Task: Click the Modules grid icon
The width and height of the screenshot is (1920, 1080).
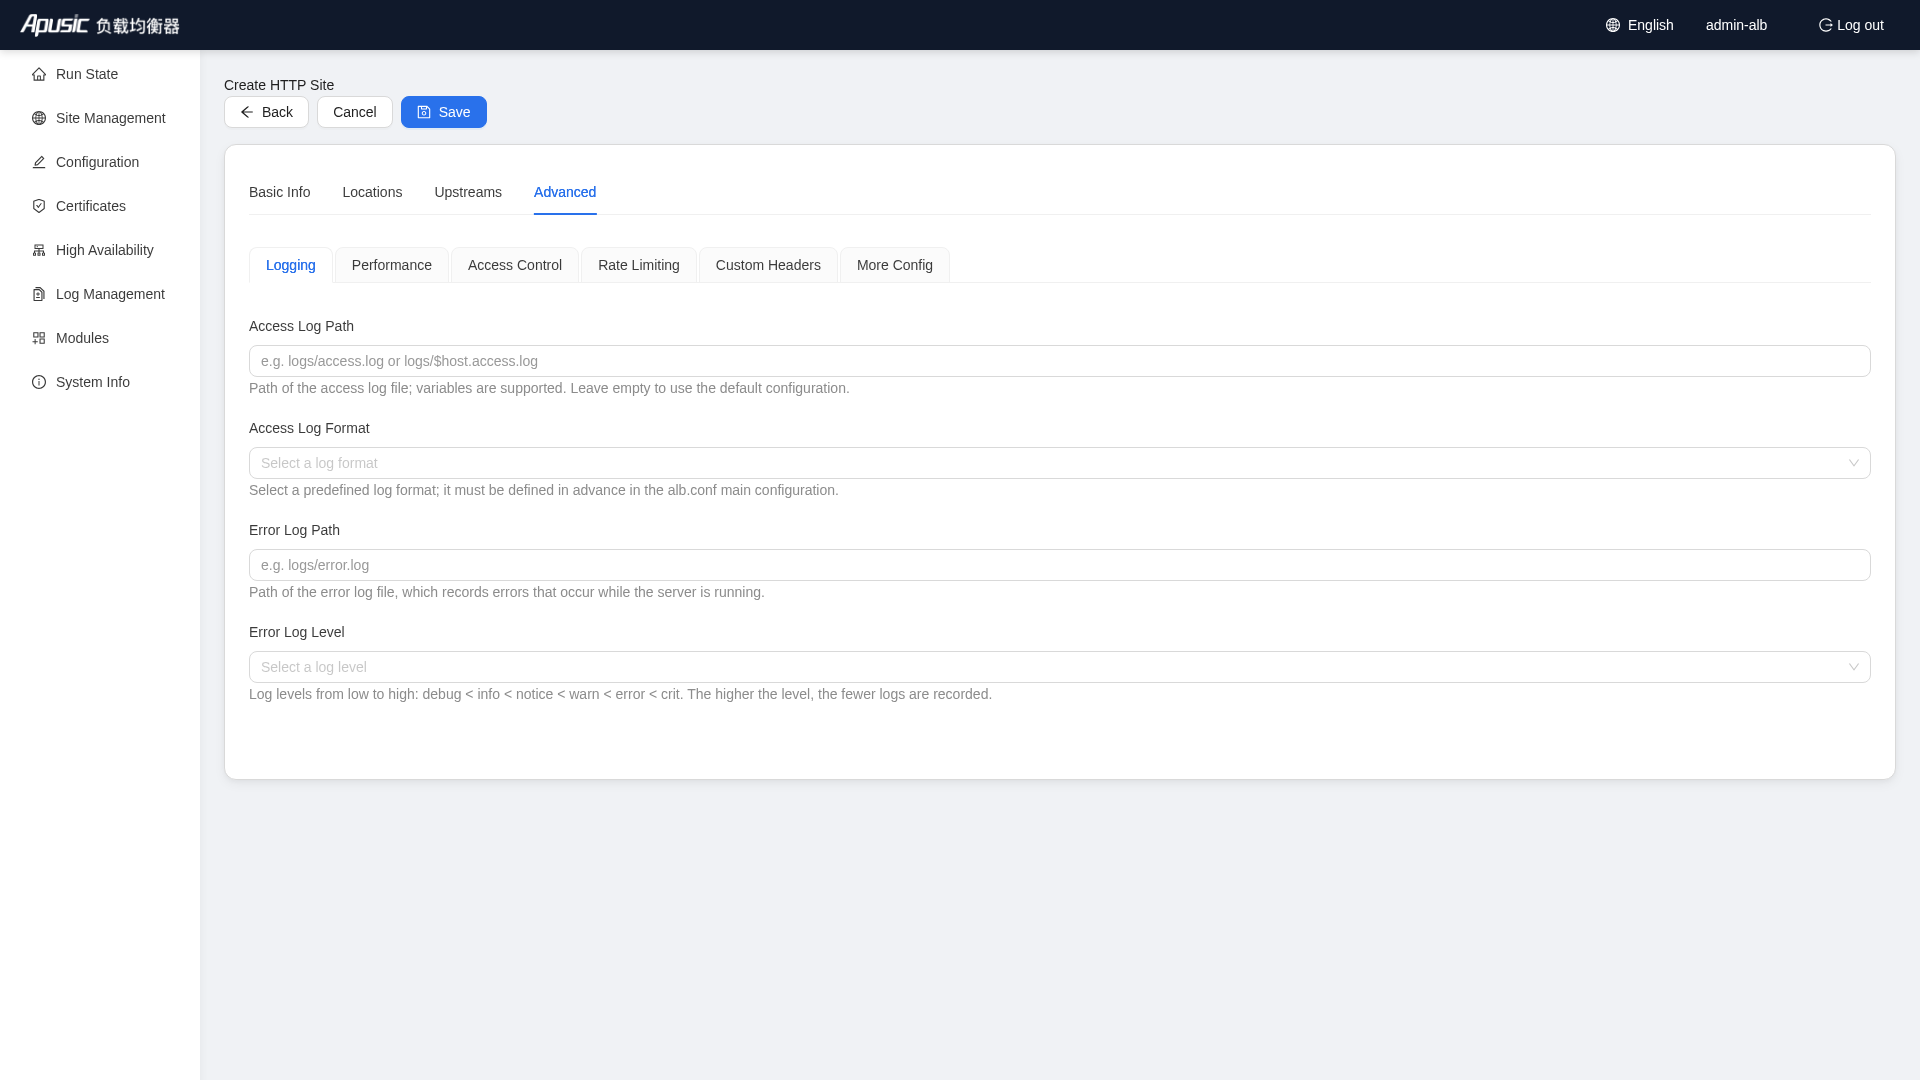Action: (x=39, y=338)
